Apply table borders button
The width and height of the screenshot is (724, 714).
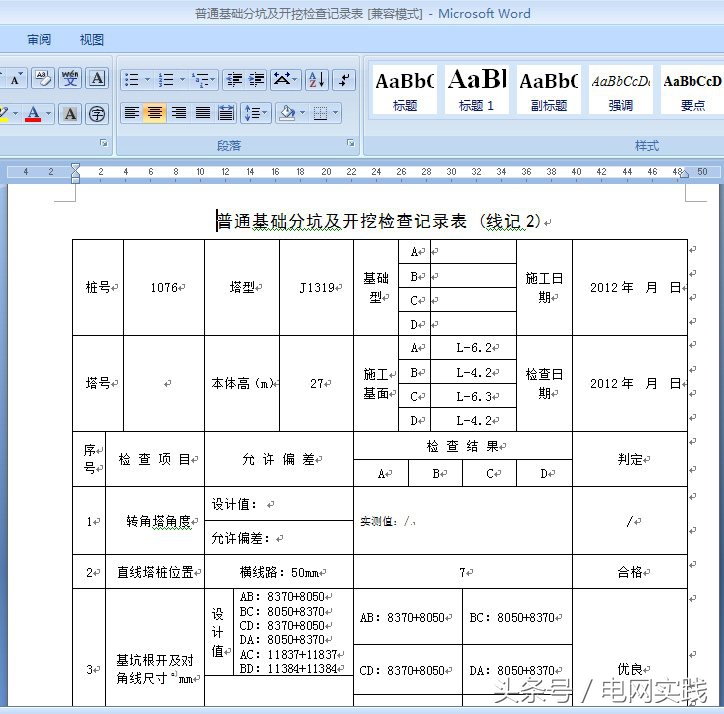(x=320, y=113)
